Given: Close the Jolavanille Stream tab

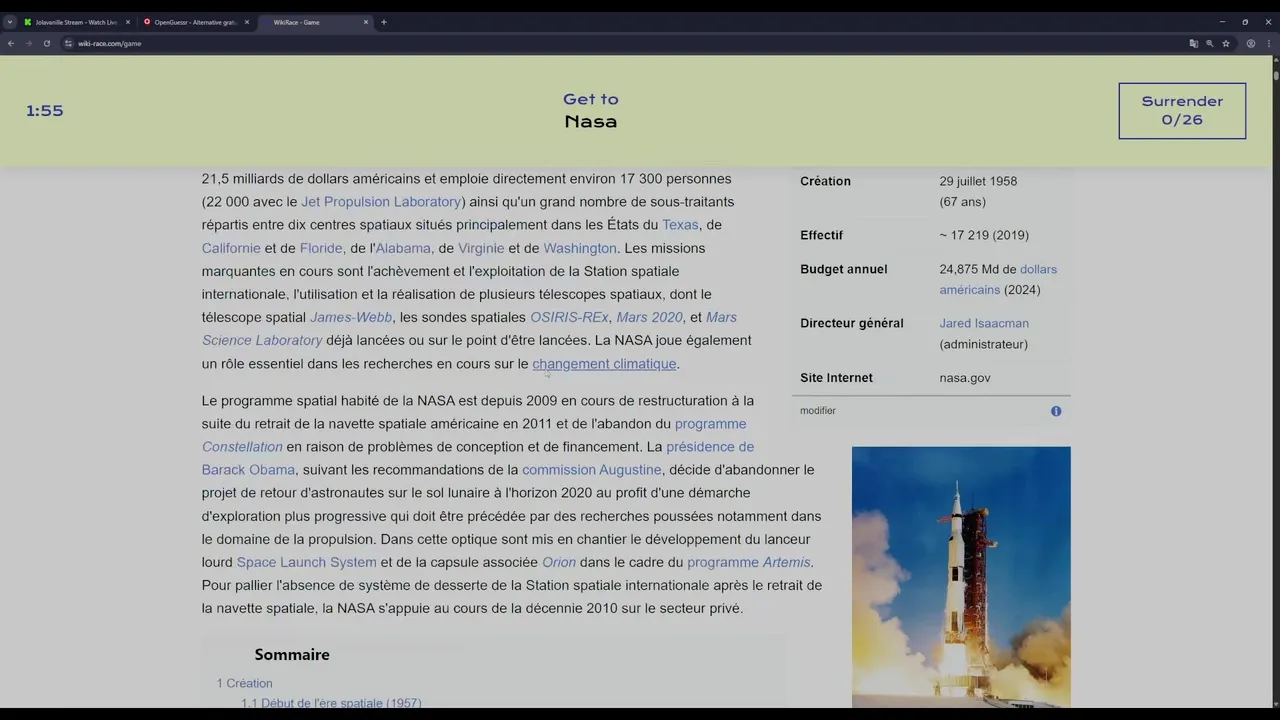Looking at the screenshot, I should (128, 22).
